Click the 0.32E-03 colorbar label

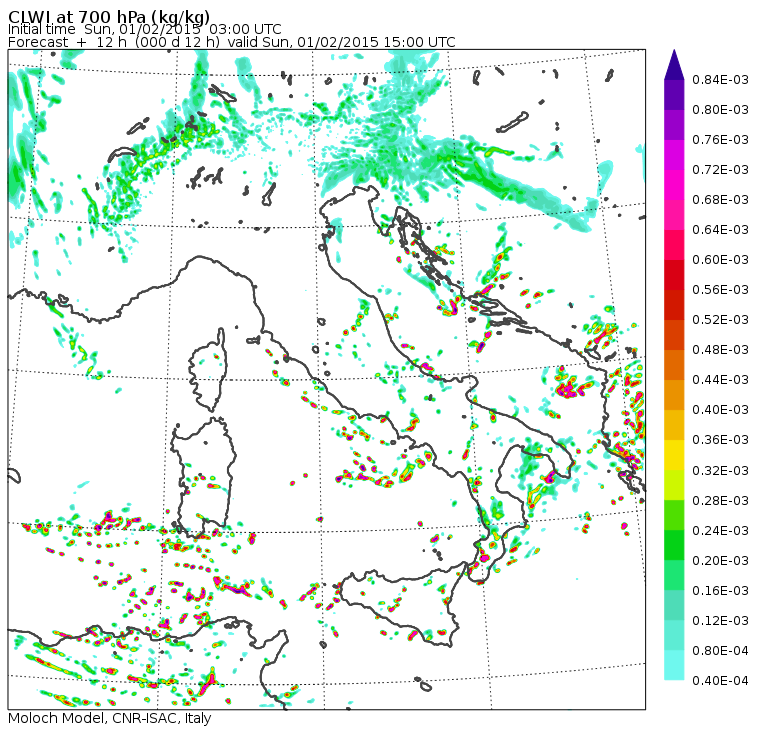coord(720,470)
